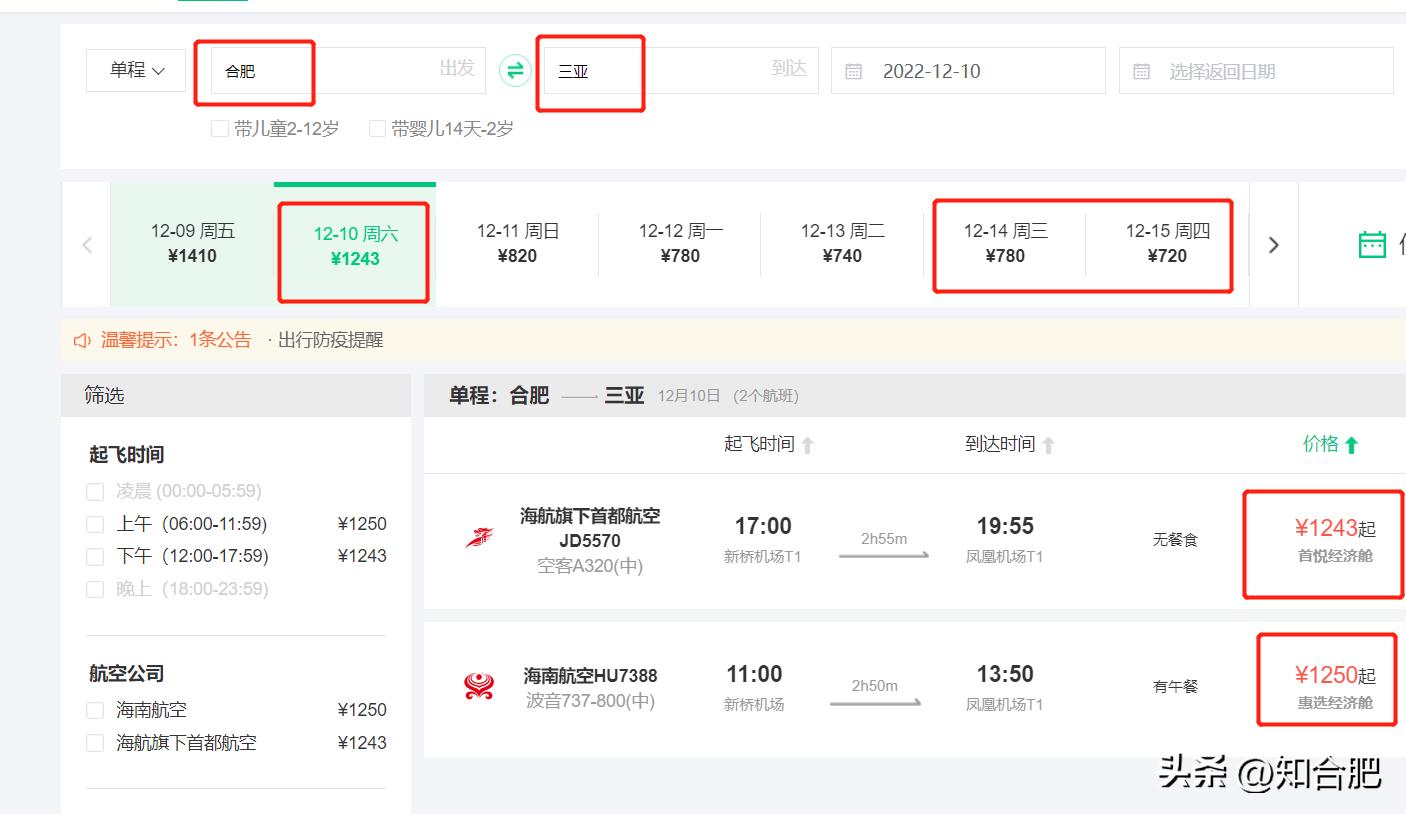Click the return date calendar icon
The width and height of the screenshot is (1406, 814).
pyautogui.click(x=1141, y=72)
